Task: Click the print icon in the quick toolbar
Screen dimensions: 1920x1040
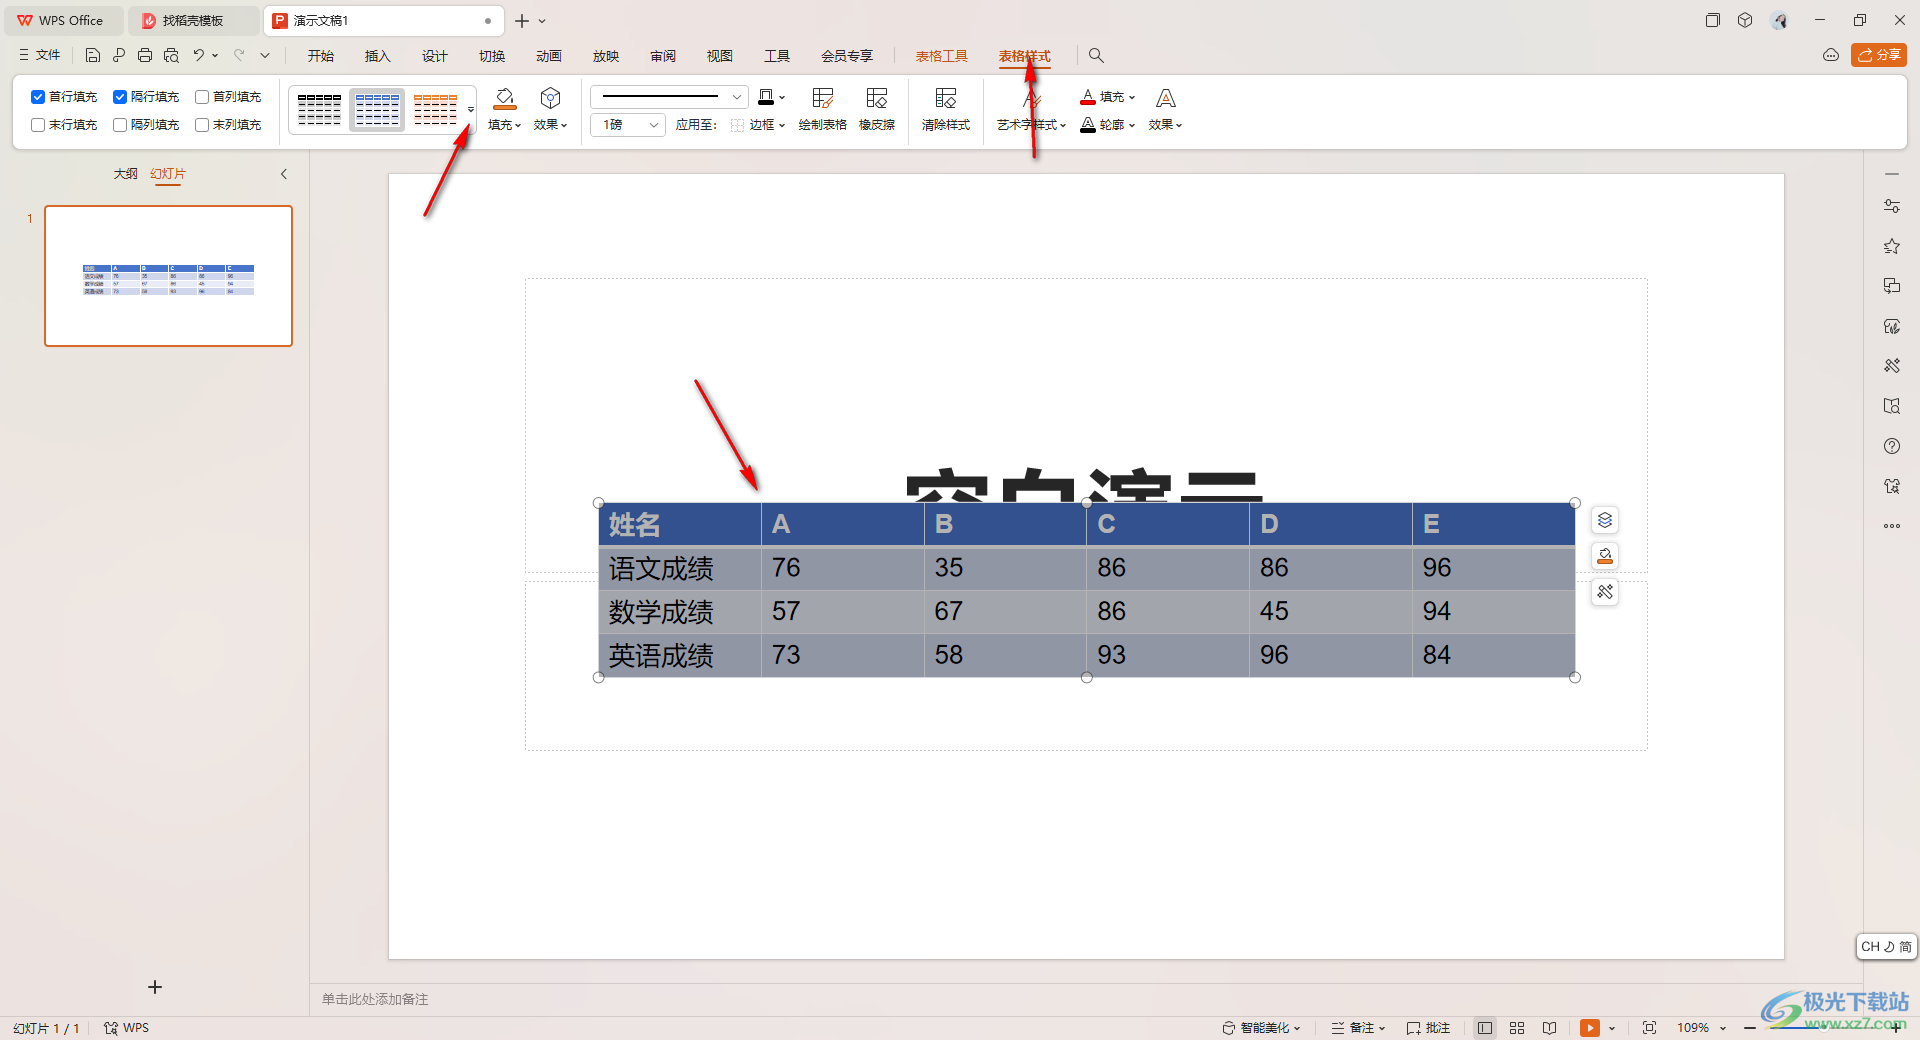Action: (145, 56)
